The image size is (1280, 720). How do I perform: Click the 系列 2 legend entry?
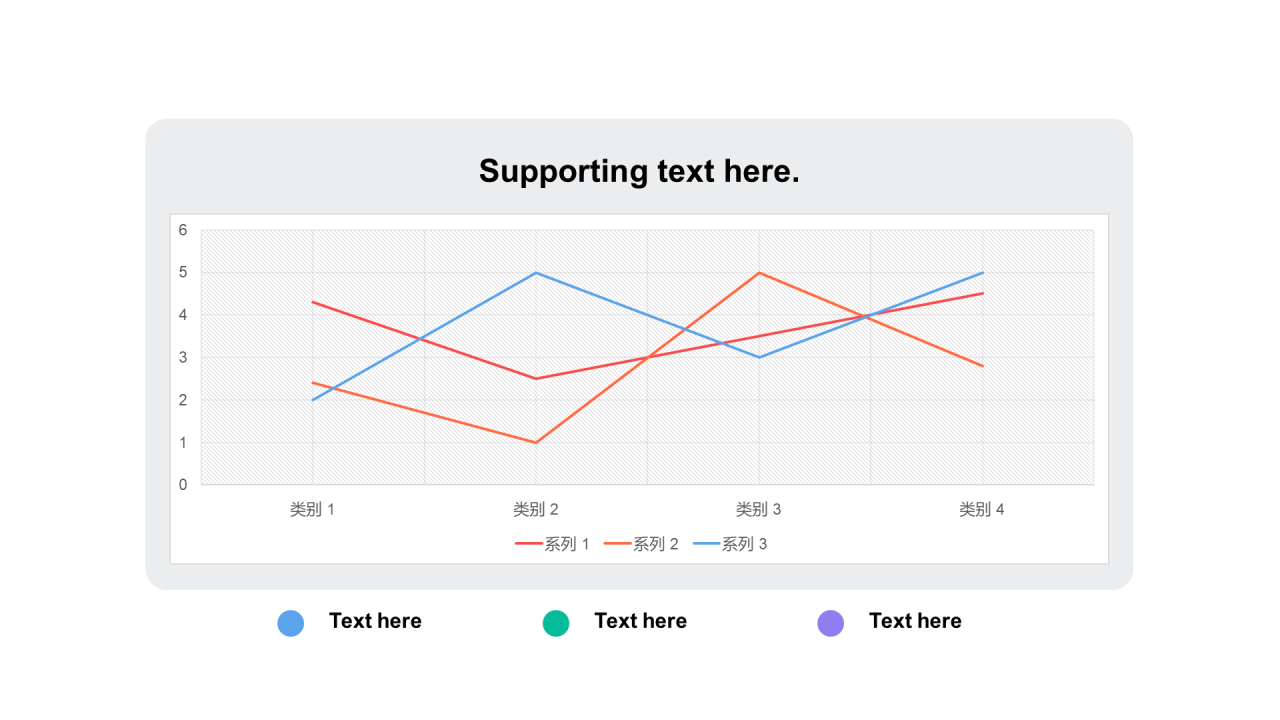point(641,544)
